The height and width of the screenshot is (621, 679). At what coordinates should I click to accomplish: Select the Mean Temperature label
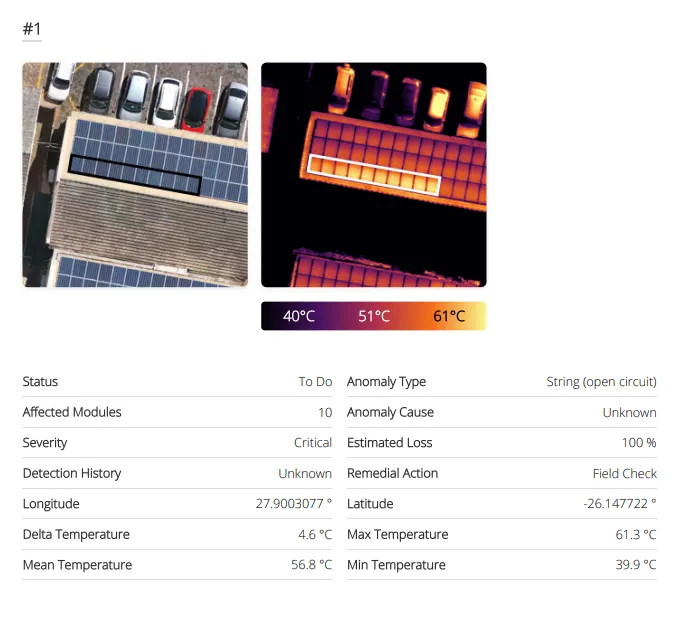coord(78,565)
